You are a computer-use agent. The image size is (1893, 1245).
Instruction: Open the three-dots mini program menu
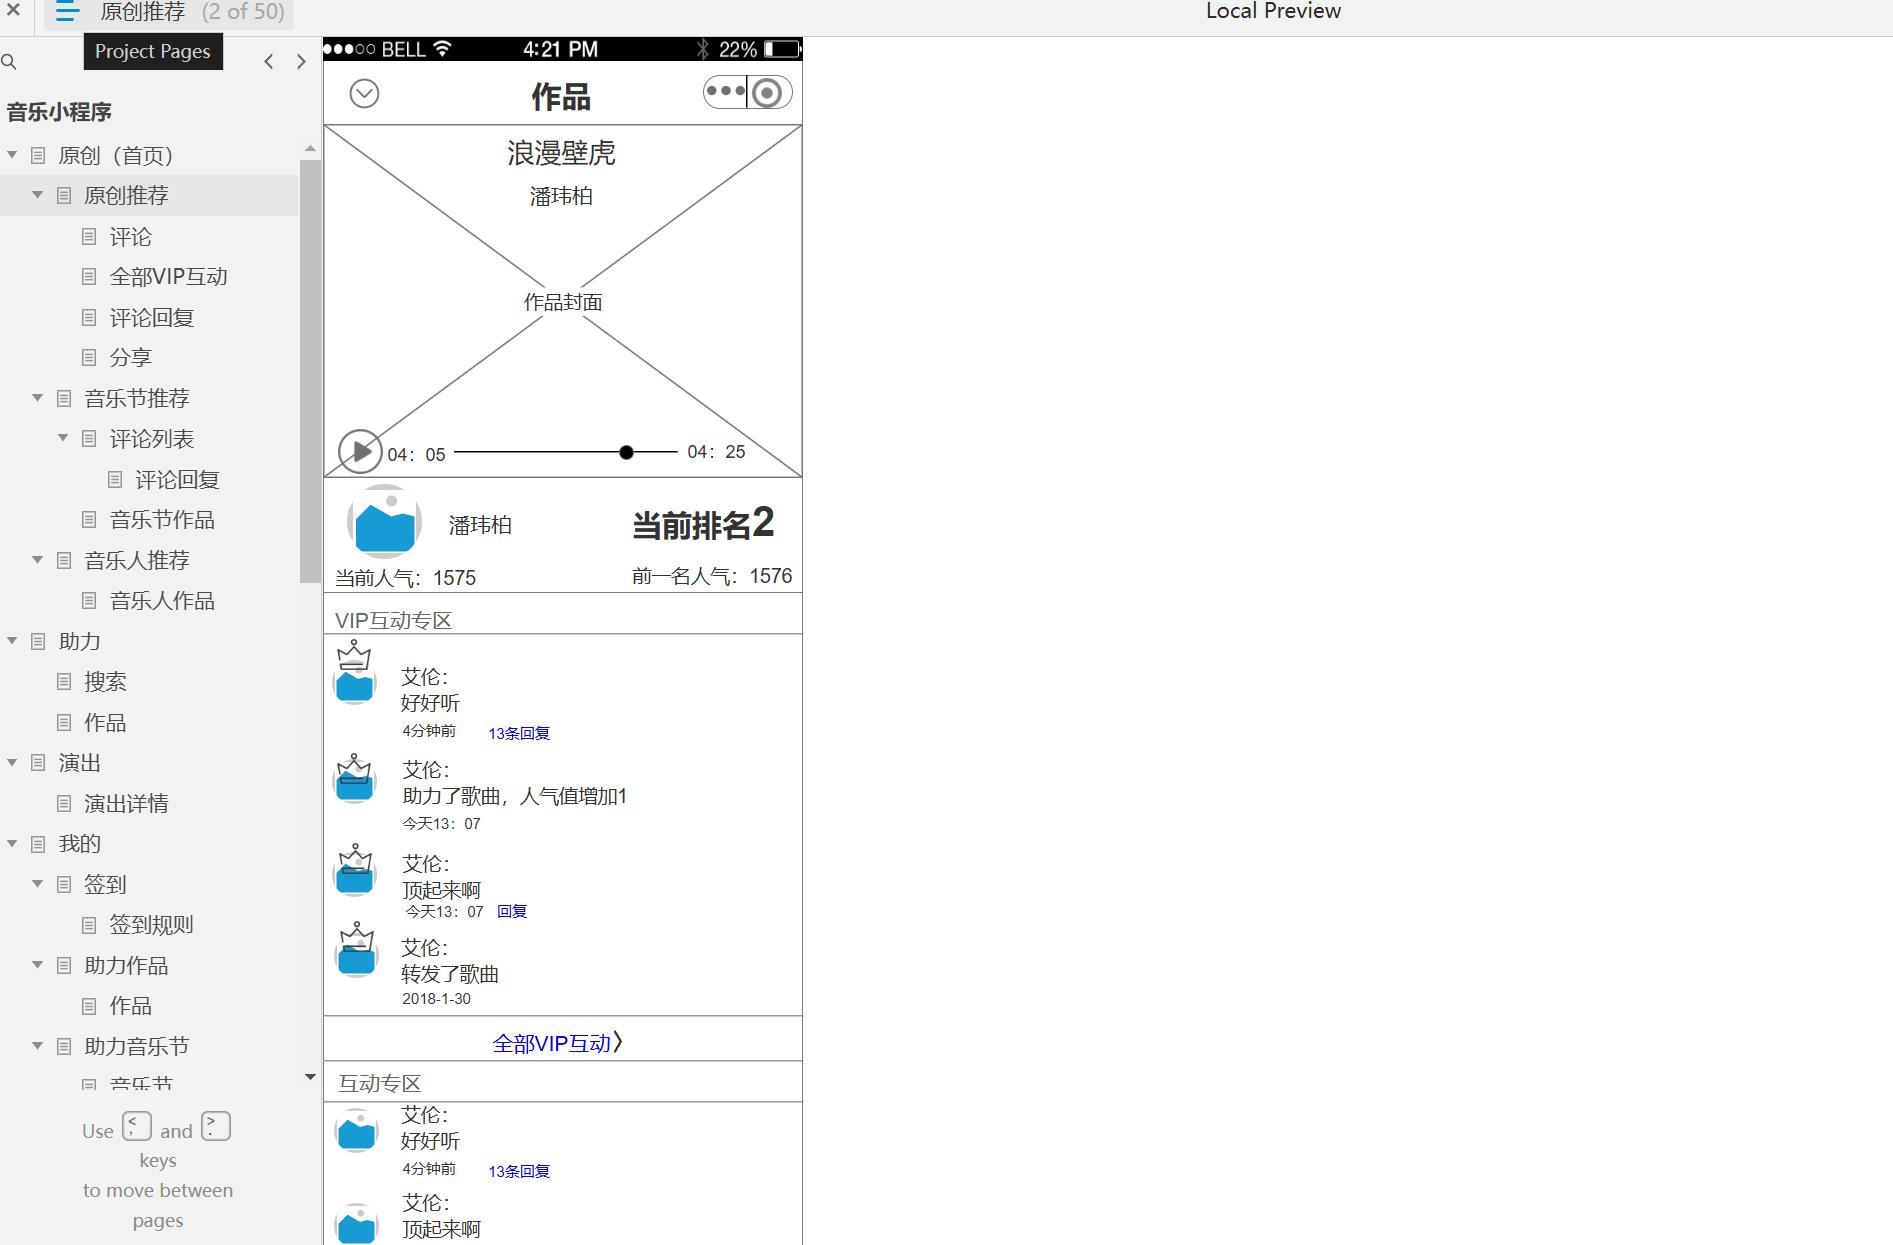click(x=725, y=92)
